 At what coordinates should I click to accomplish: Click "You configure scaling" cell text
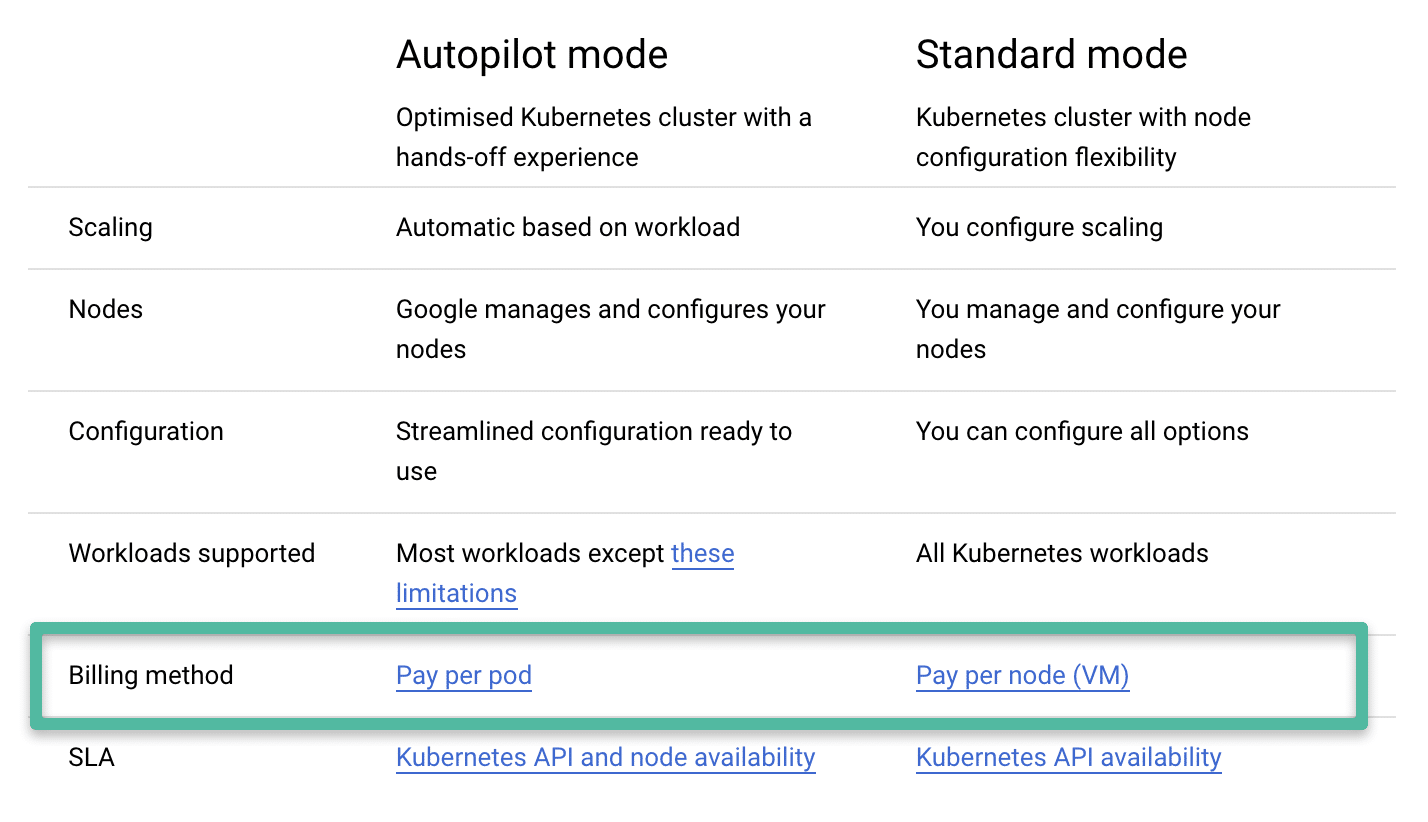pos(1039,227)
